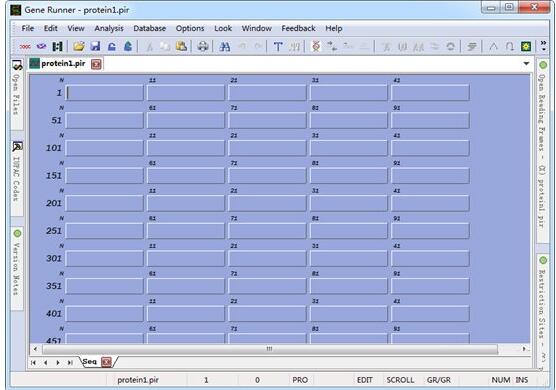
Task: Click the arrows icon right of DNA helix
Action: coord(332,46)
